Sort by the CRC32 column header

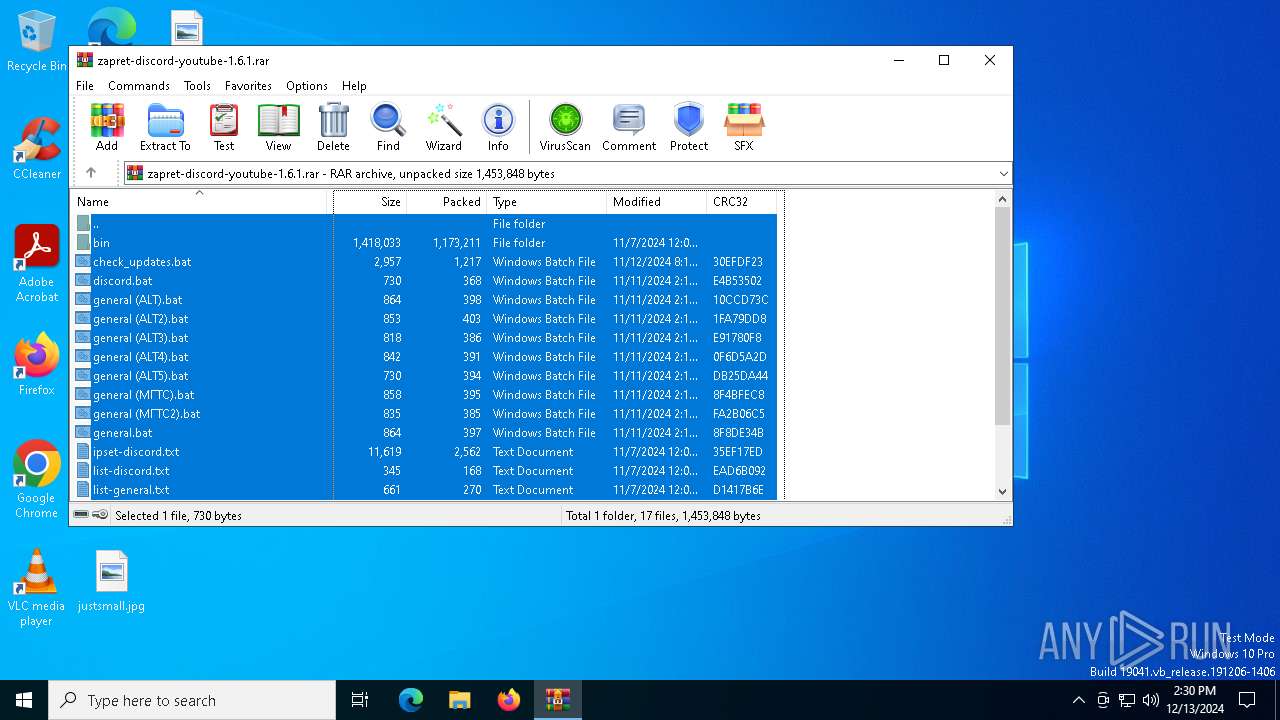741,202
